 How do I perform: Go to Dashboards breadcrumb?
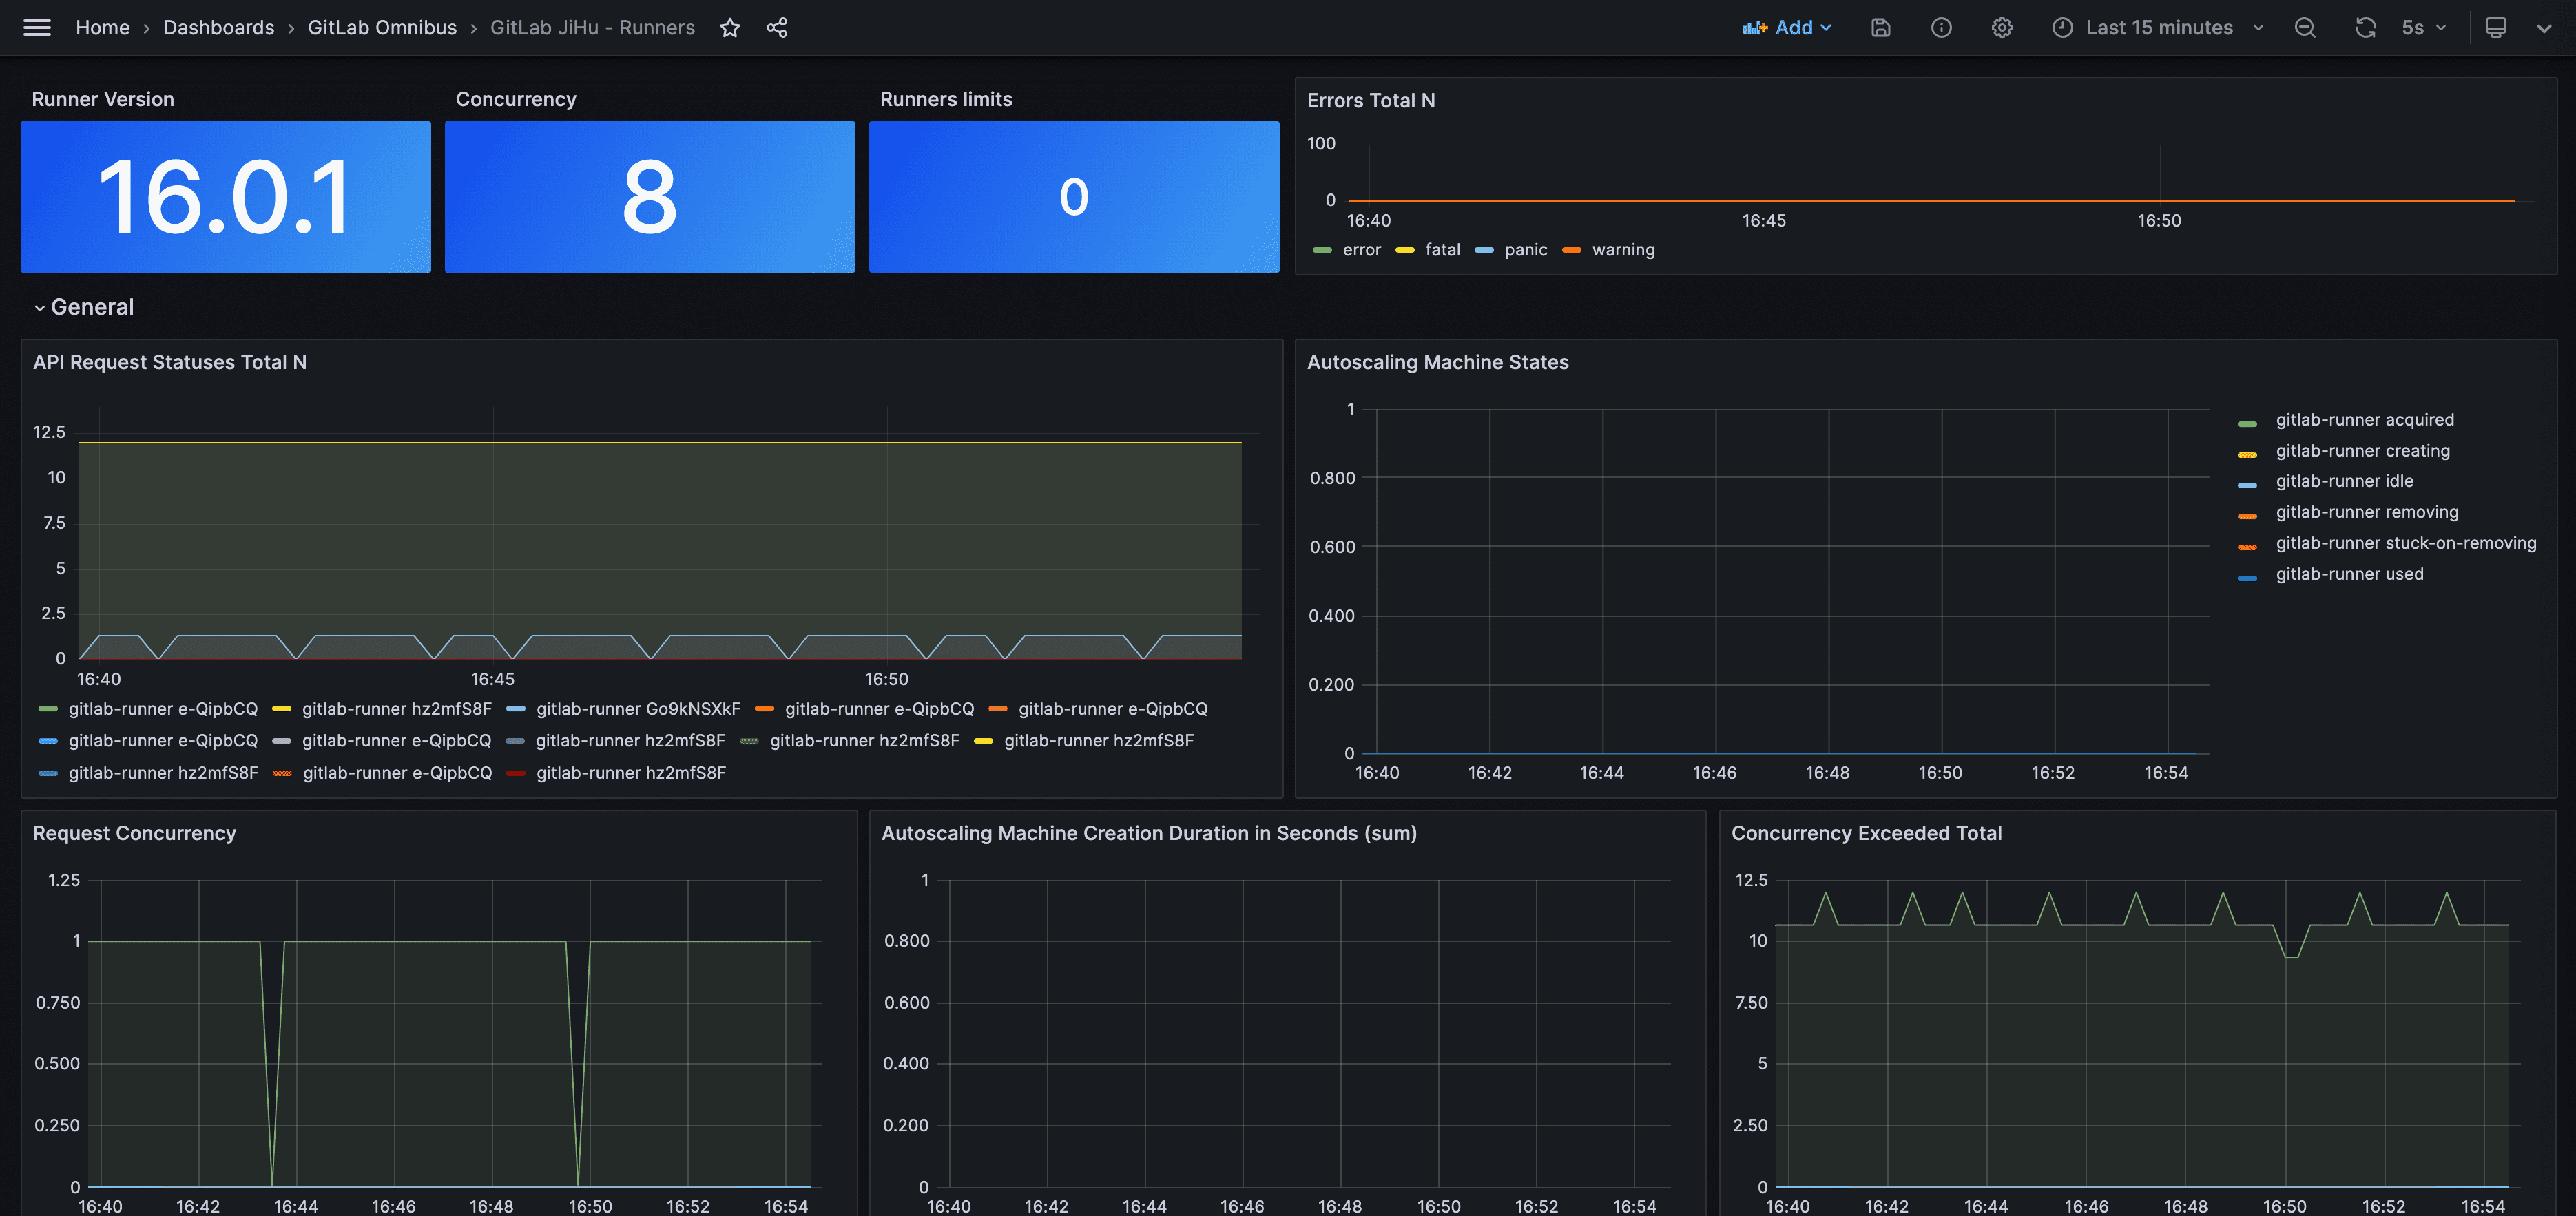pyautogui.click(x=218, y=28)
